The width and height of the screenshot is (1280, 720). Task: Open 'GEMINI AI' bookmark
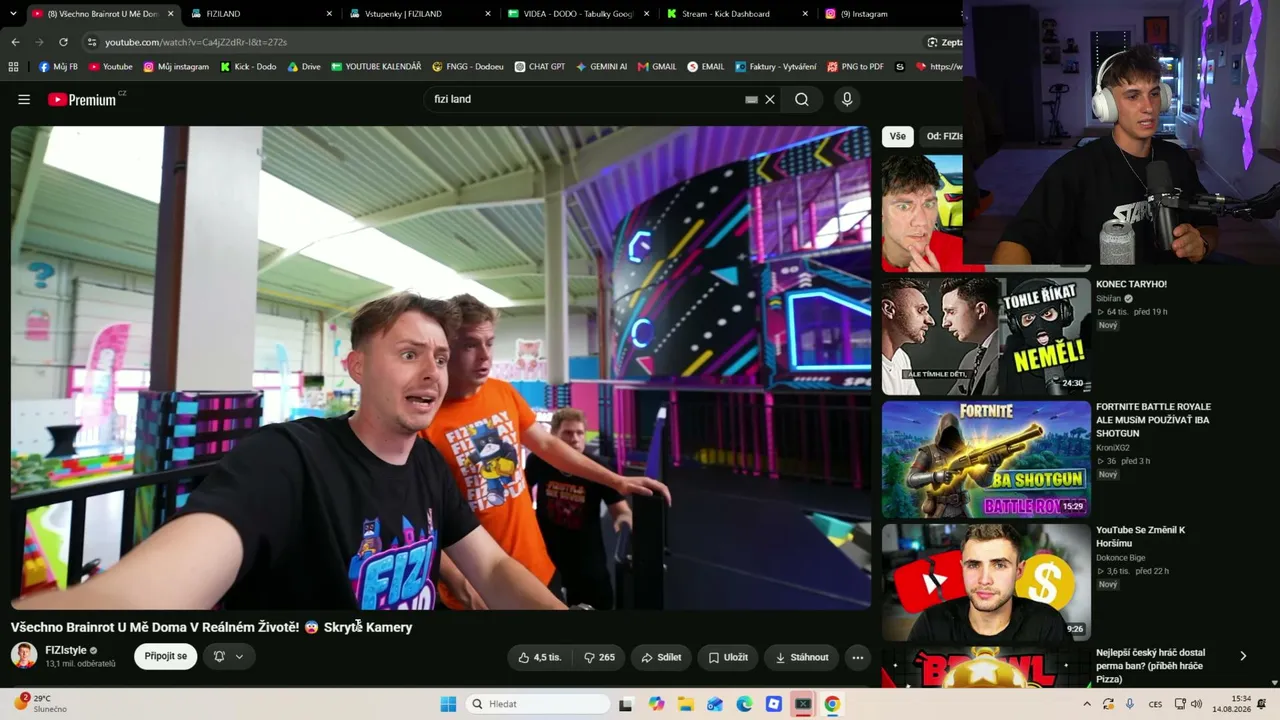(602, 67)
